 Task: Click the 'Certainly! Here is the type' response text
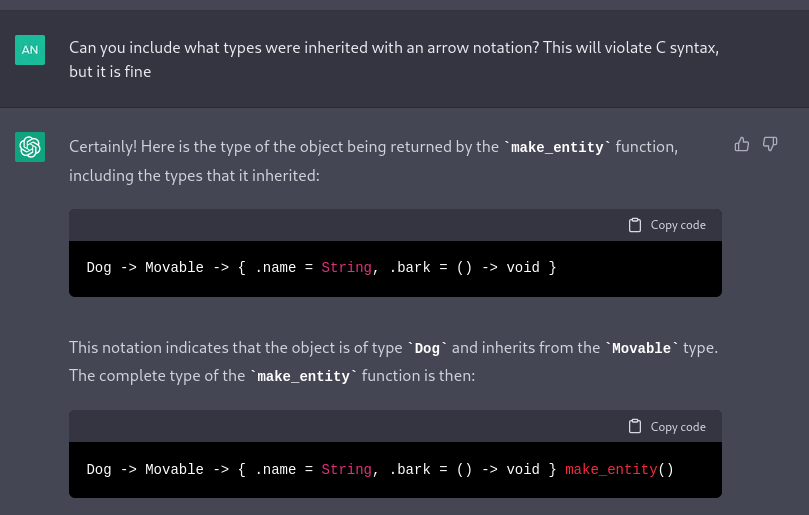click(374, 161)
